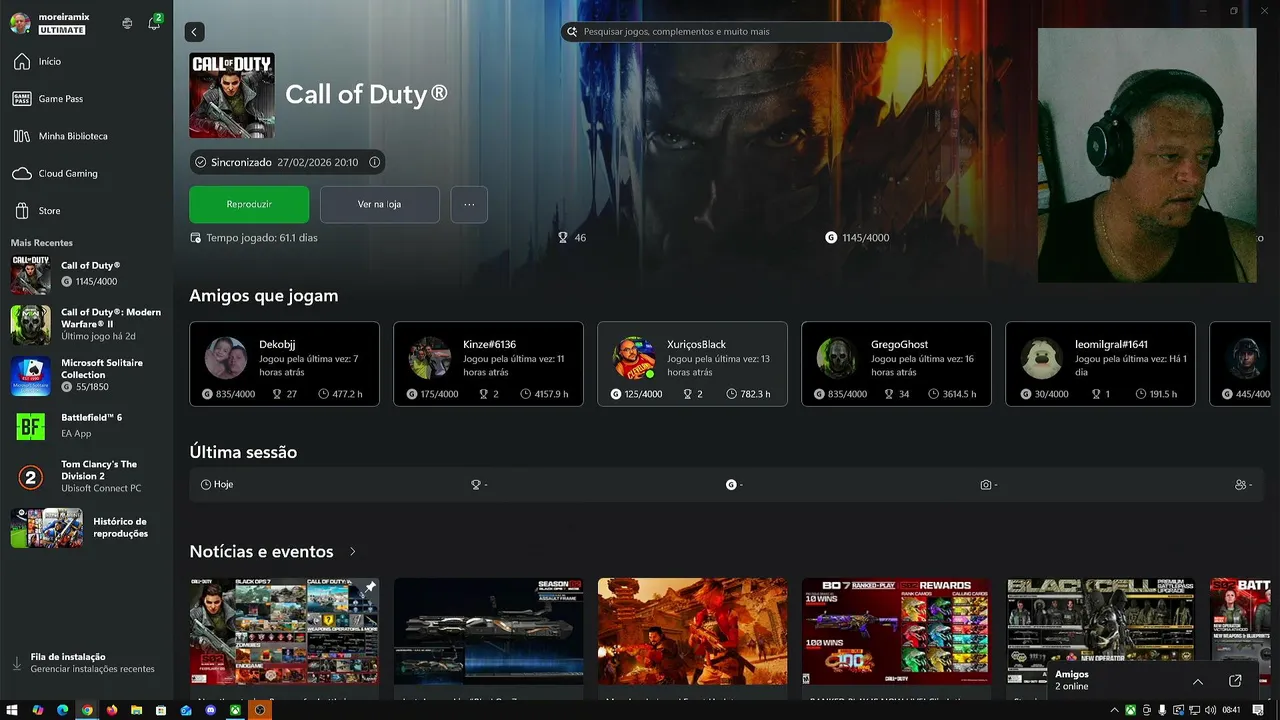Open Fila de instalação
The width and height of the screenshot is (1280, 720).
click(x=86, y=663)
